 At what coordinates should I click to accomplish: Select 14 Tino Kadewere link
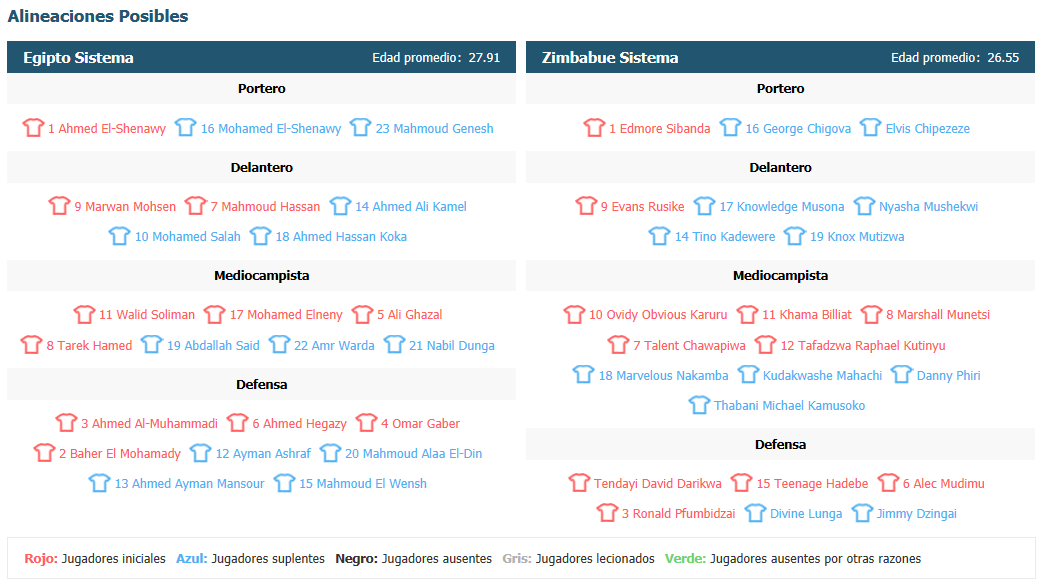(x=725, y=237)
